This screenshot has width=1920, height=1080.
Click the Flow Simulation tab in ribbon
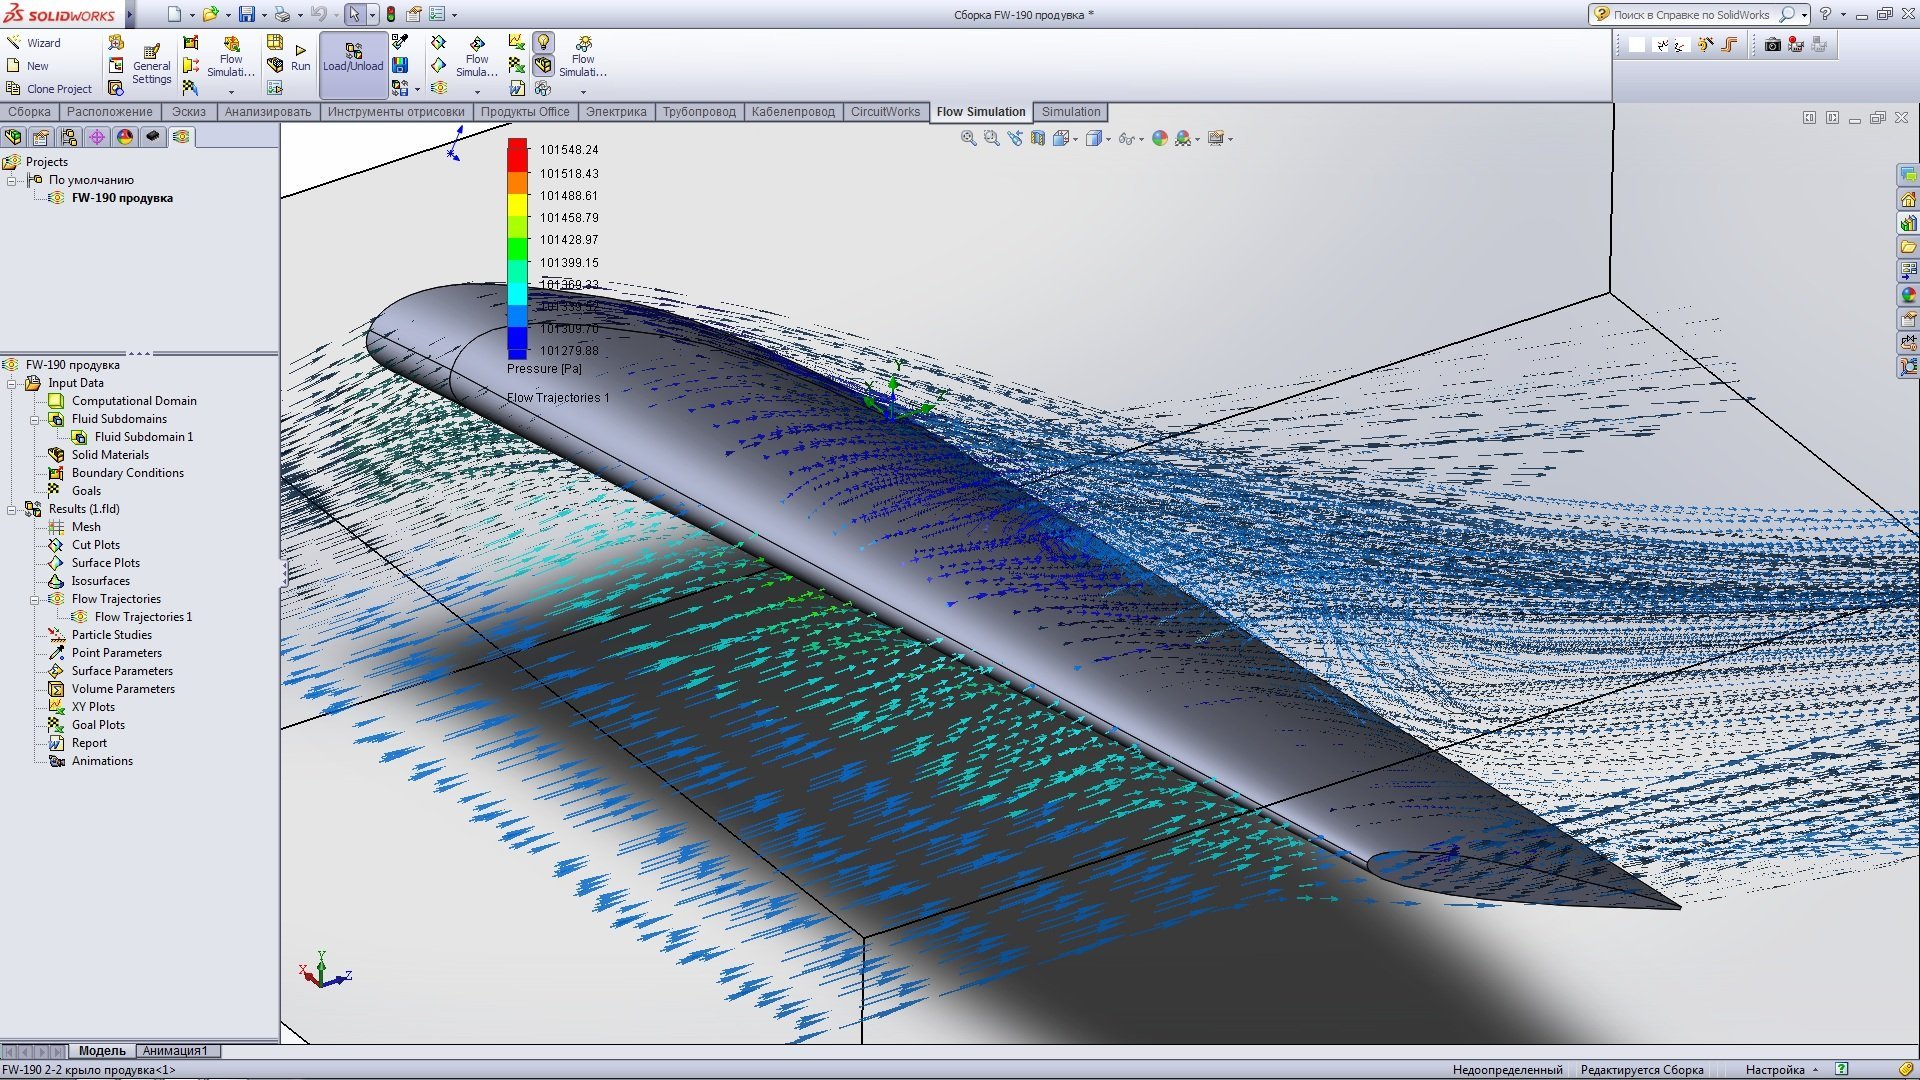981,109
